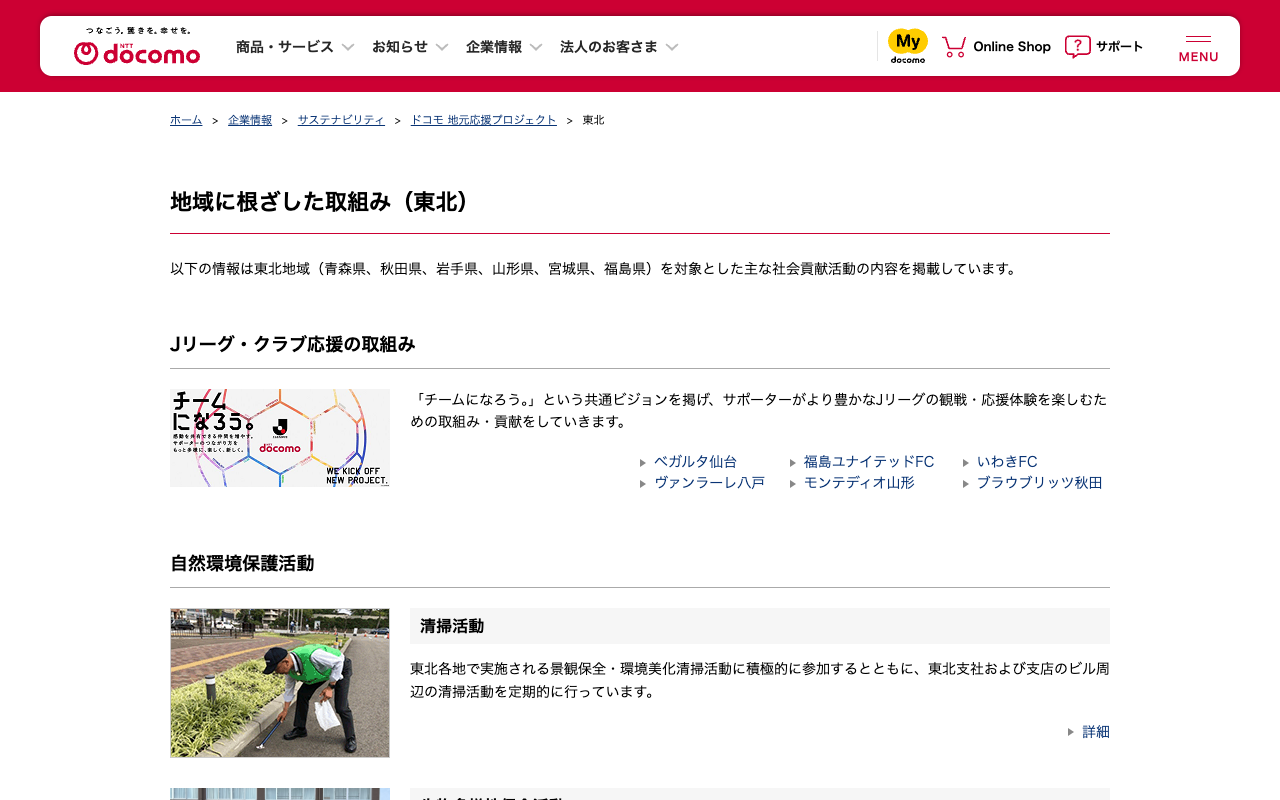Click the Online Shop cart icon
Image resolution: width=1280 pixels, height=800 pixels.
tap(954, 46)
